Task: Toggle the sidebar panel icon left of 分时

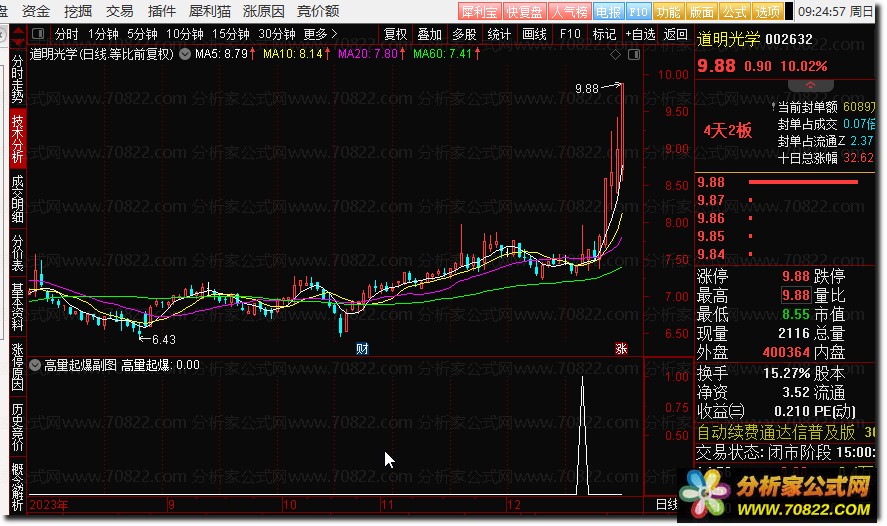Action: point(38,34)
